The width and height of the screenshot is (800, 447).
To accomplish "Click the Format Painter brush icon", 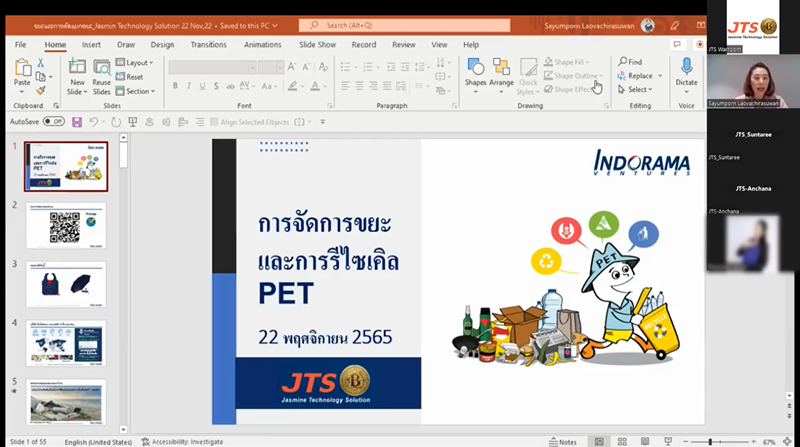I will [41, 90].
